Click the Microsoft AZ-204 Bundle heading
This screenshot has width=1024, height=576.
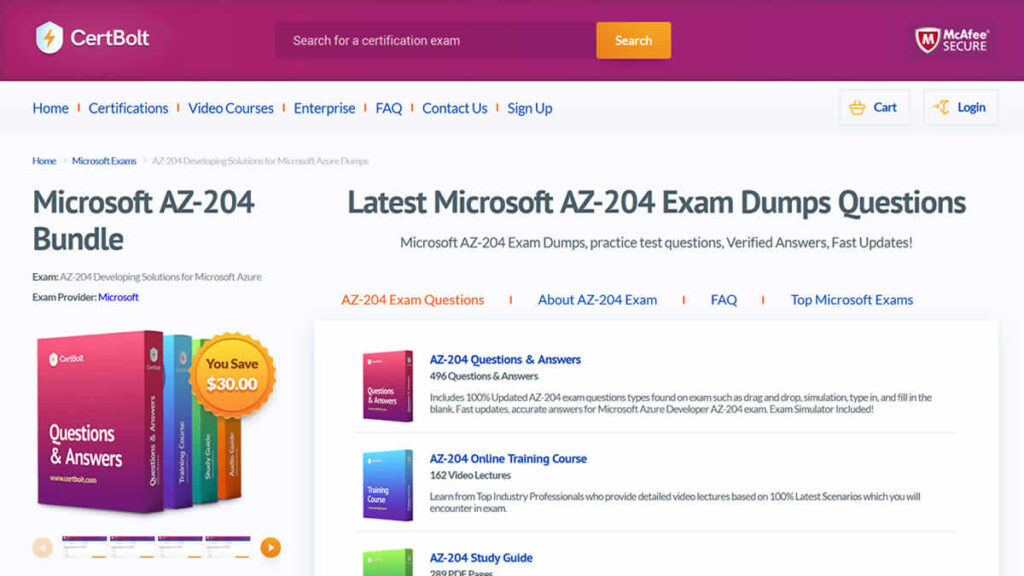pos(144,221)
